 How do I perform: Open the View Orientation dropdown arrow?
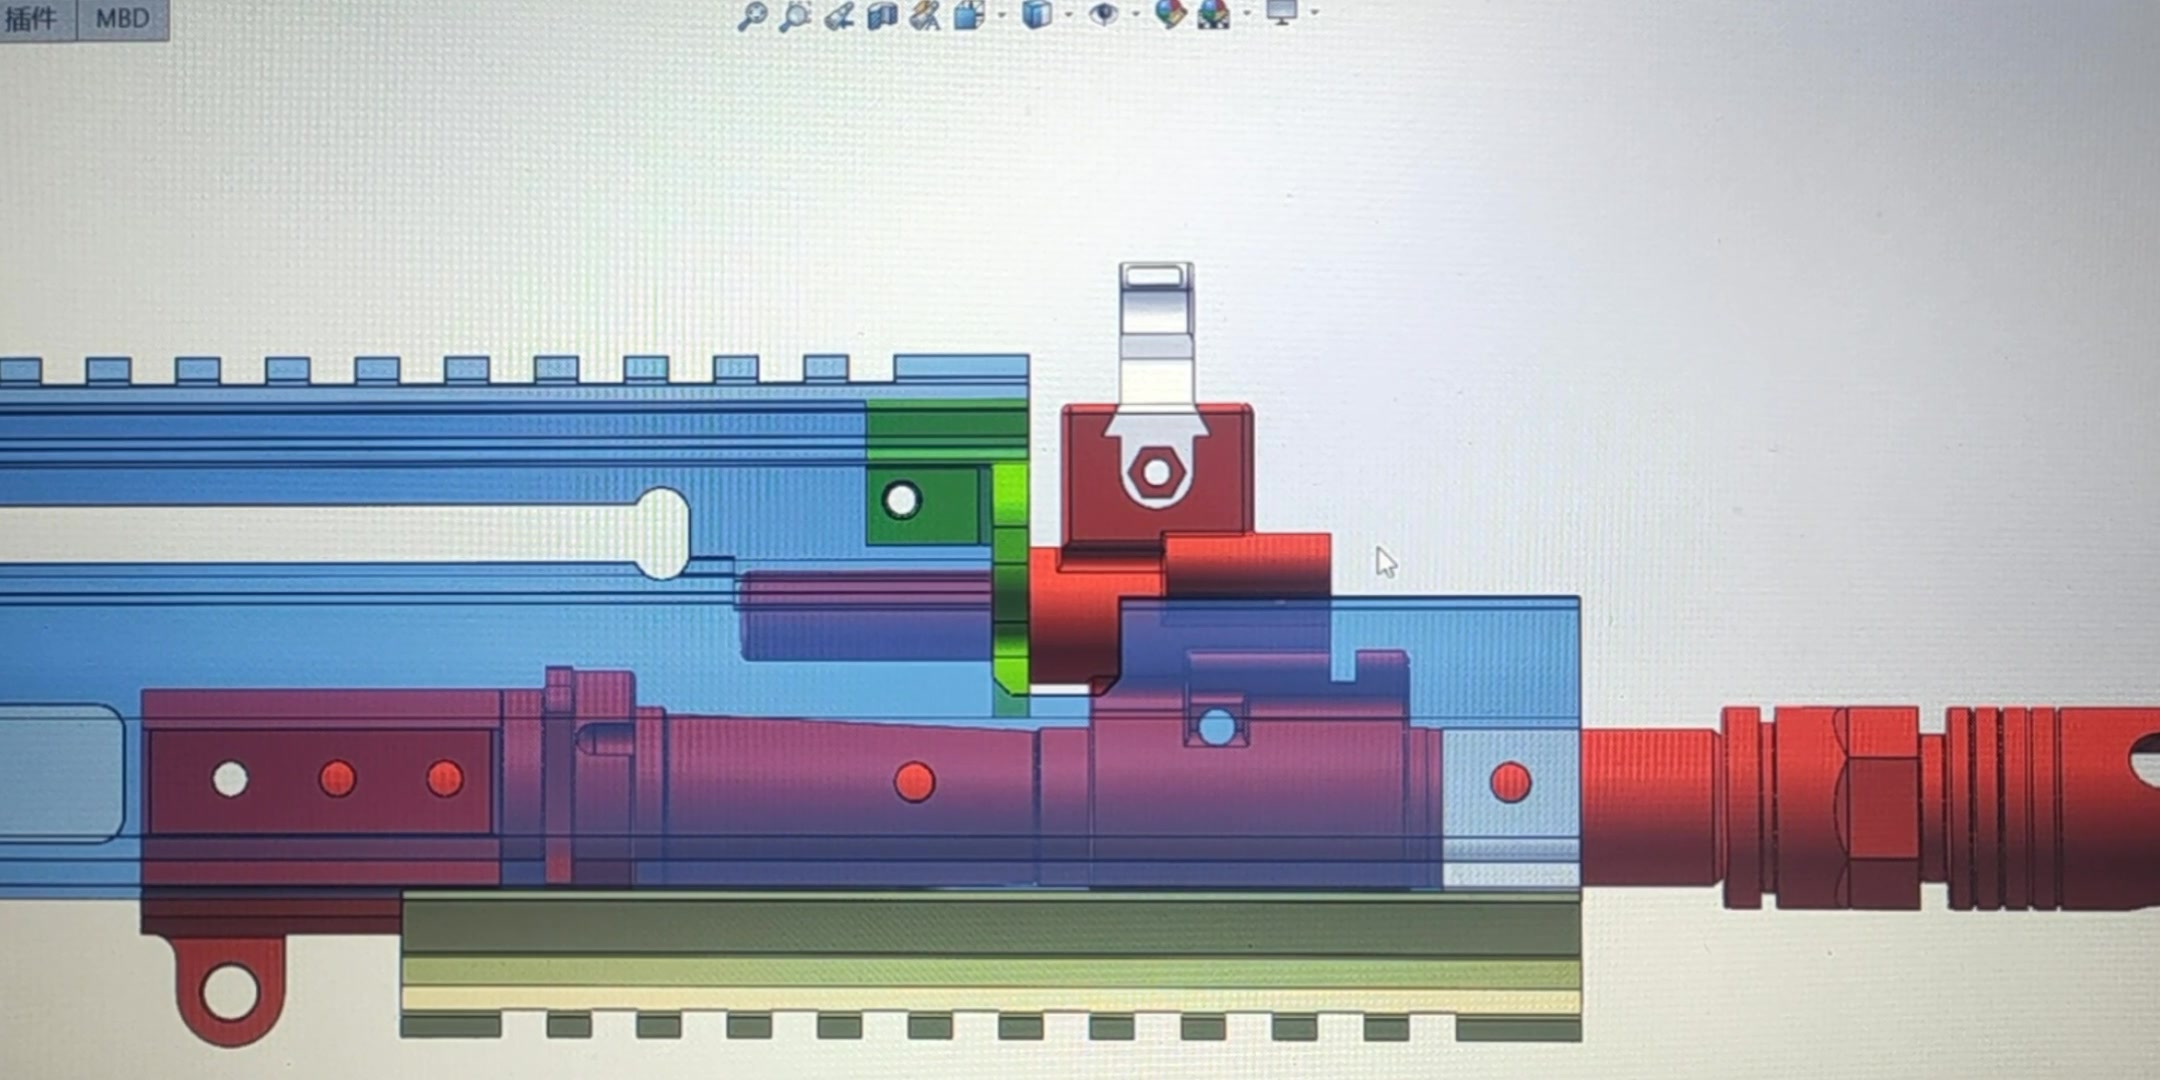1002,15
